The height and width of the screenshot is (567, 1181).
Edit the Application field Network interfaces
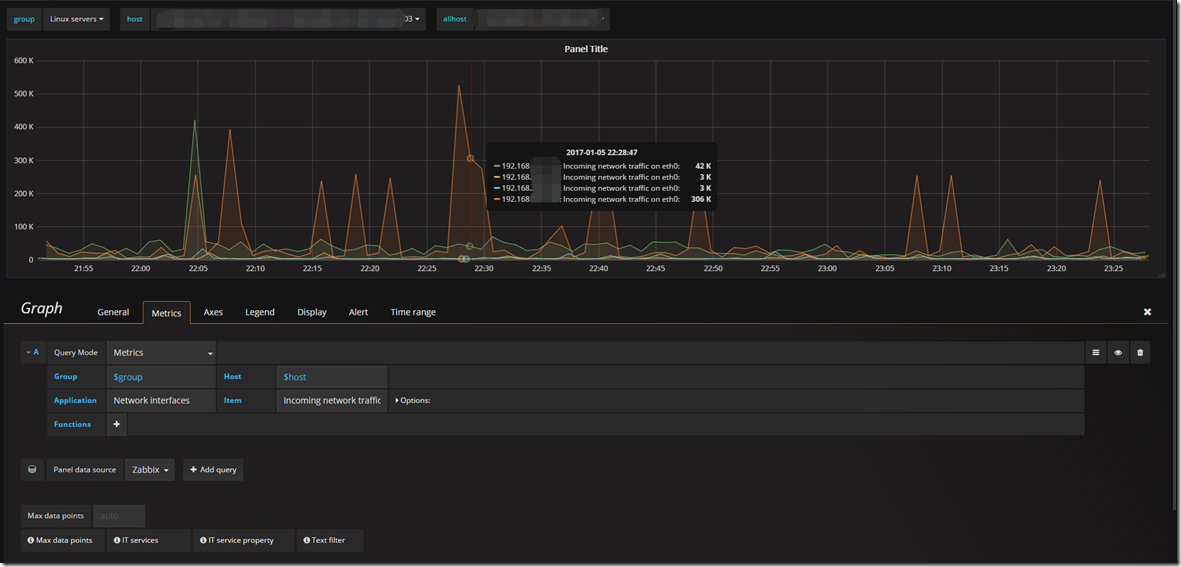point(160,401)
